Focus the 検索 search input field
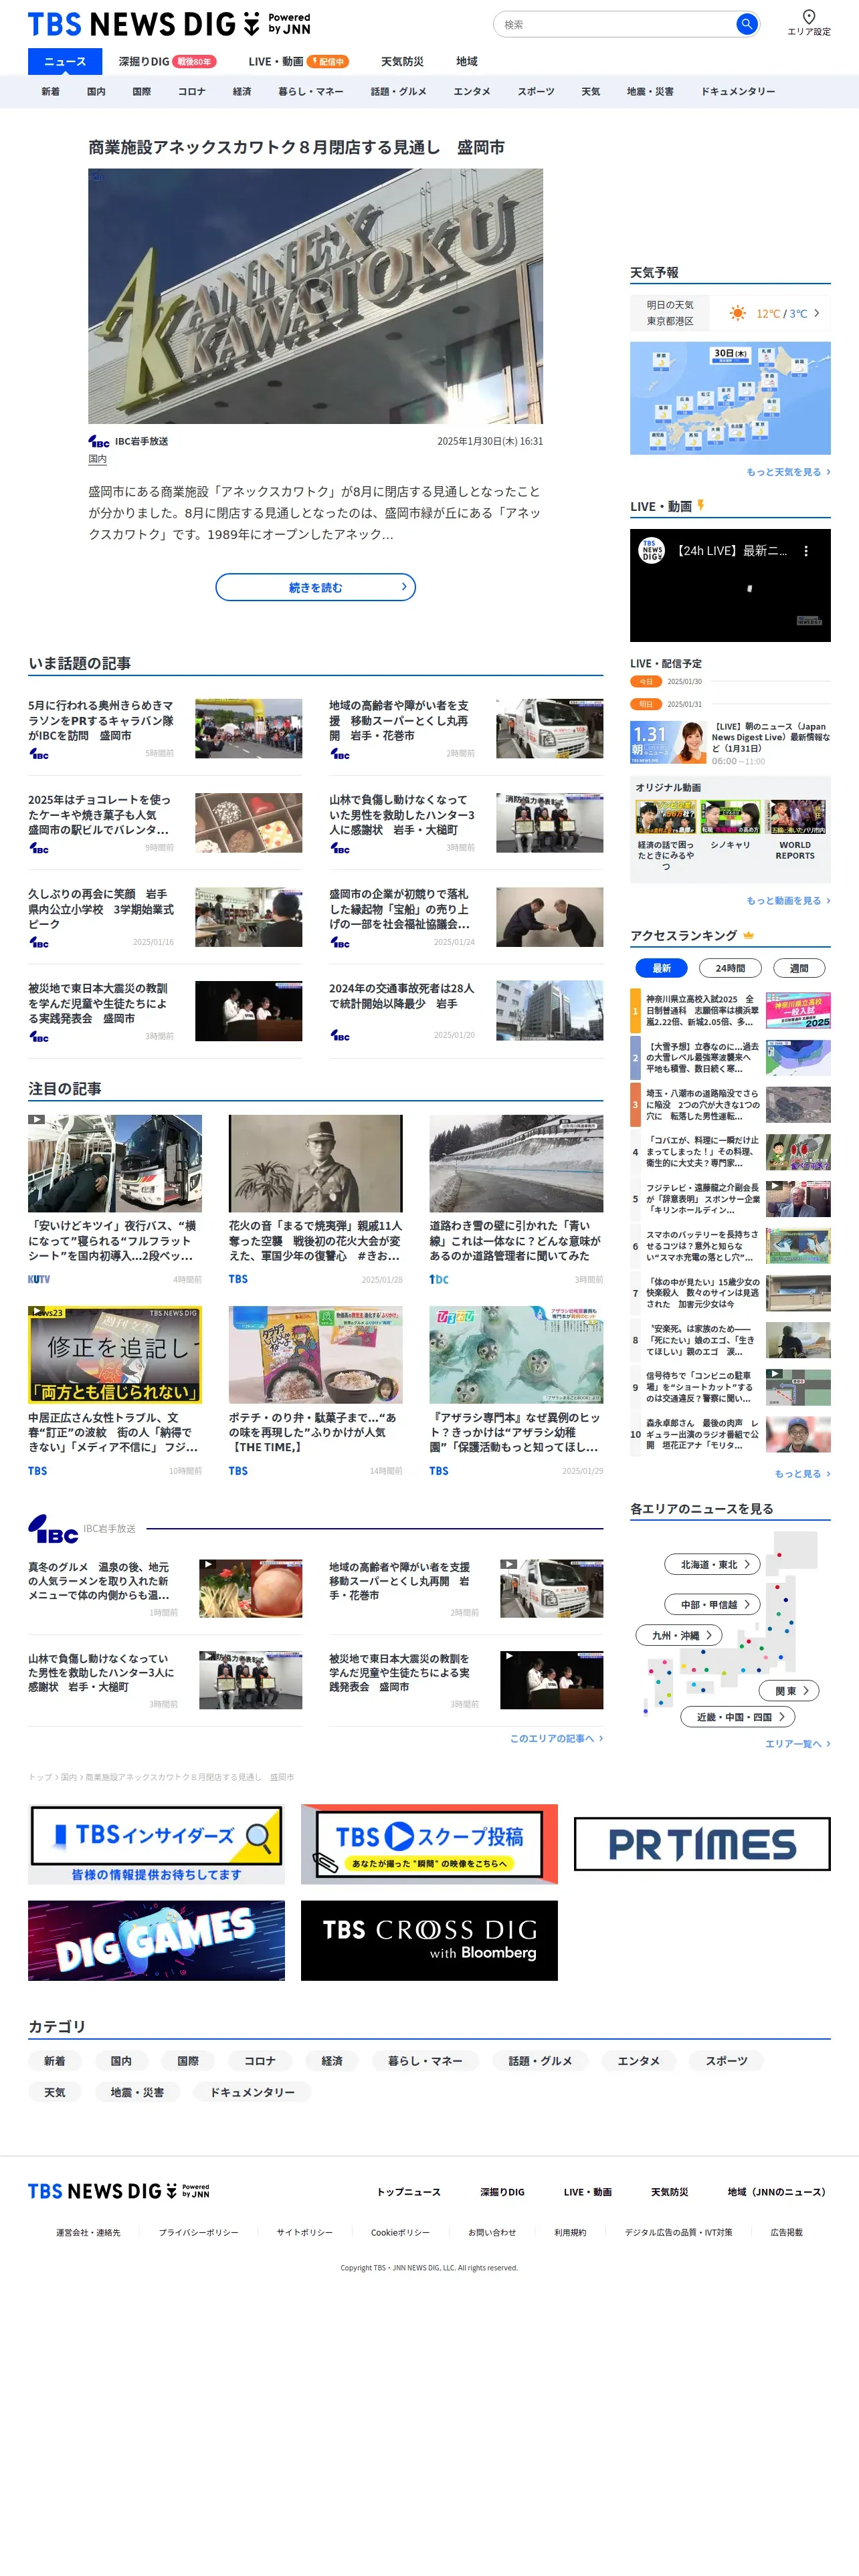Image resolution: width=859 pixels, height=2576 pixels. click(x=614, y=24)
